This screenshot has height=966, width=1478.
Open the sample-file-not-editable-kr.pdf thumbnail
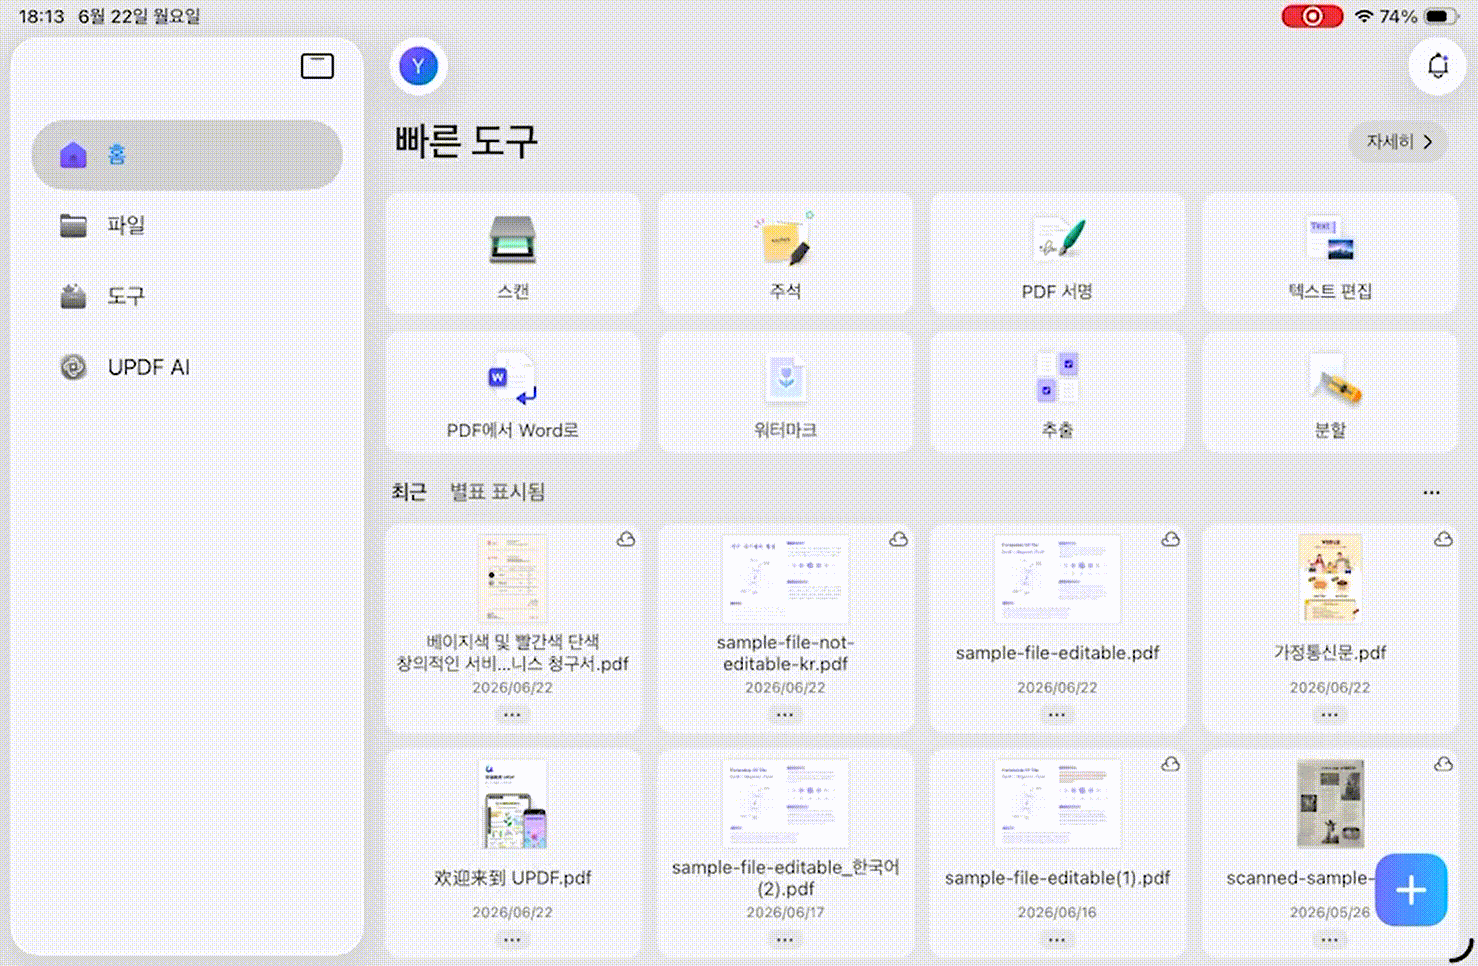785,579
